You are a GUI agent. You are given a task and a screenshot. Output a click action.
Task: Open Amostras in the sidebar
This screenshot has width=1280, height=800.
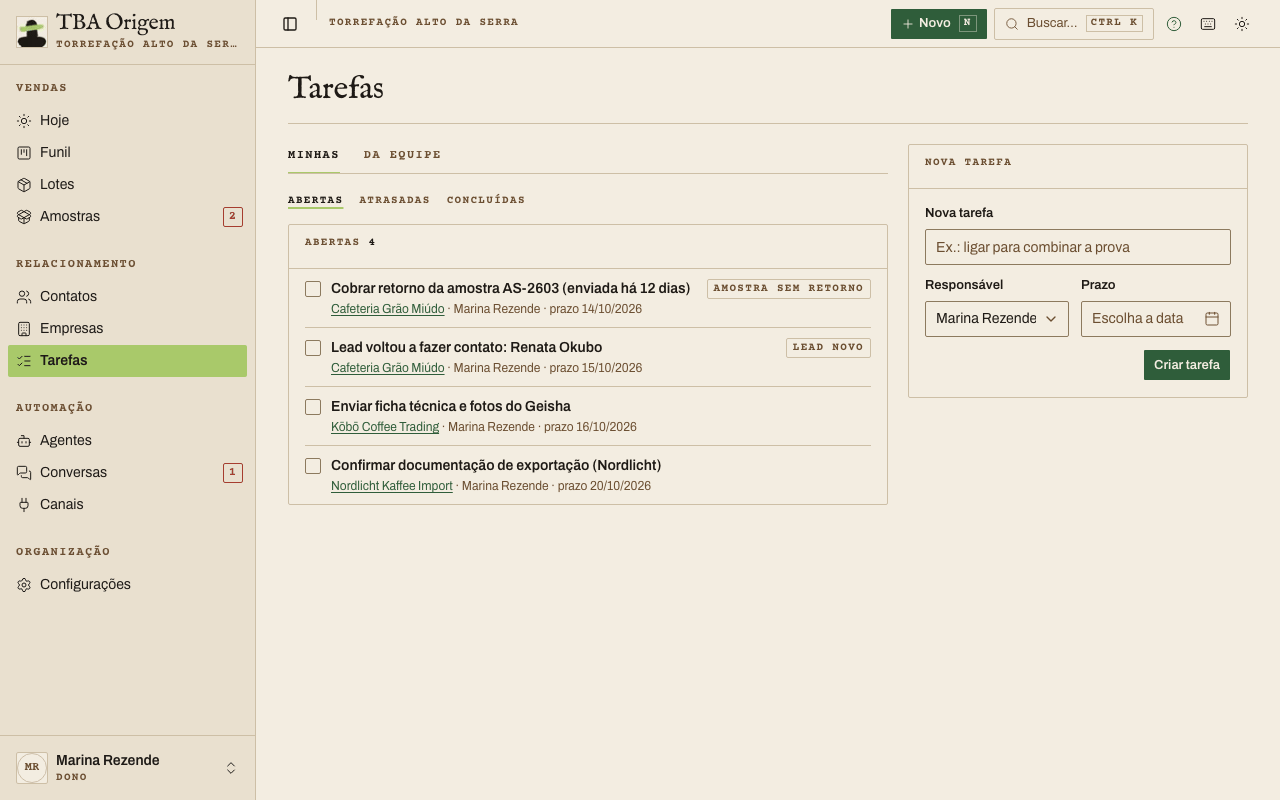tap(127, 216)
